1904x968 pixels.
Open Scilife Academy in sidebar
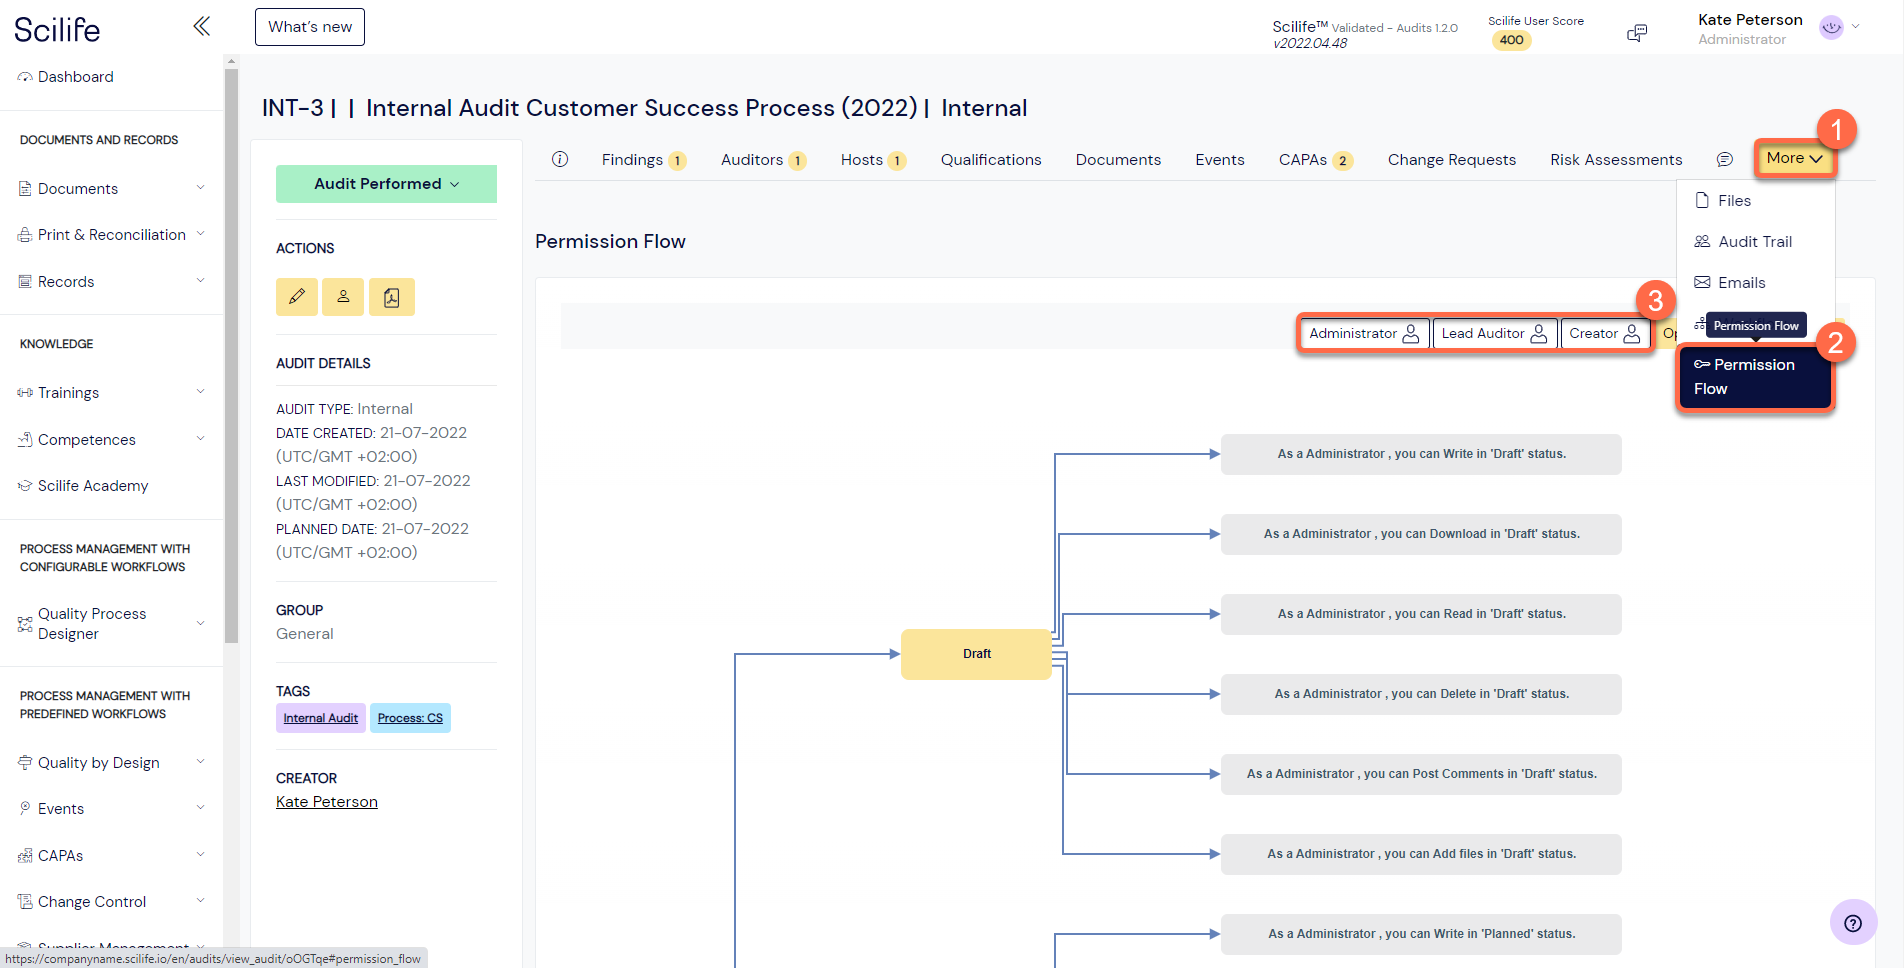point(83,486)
